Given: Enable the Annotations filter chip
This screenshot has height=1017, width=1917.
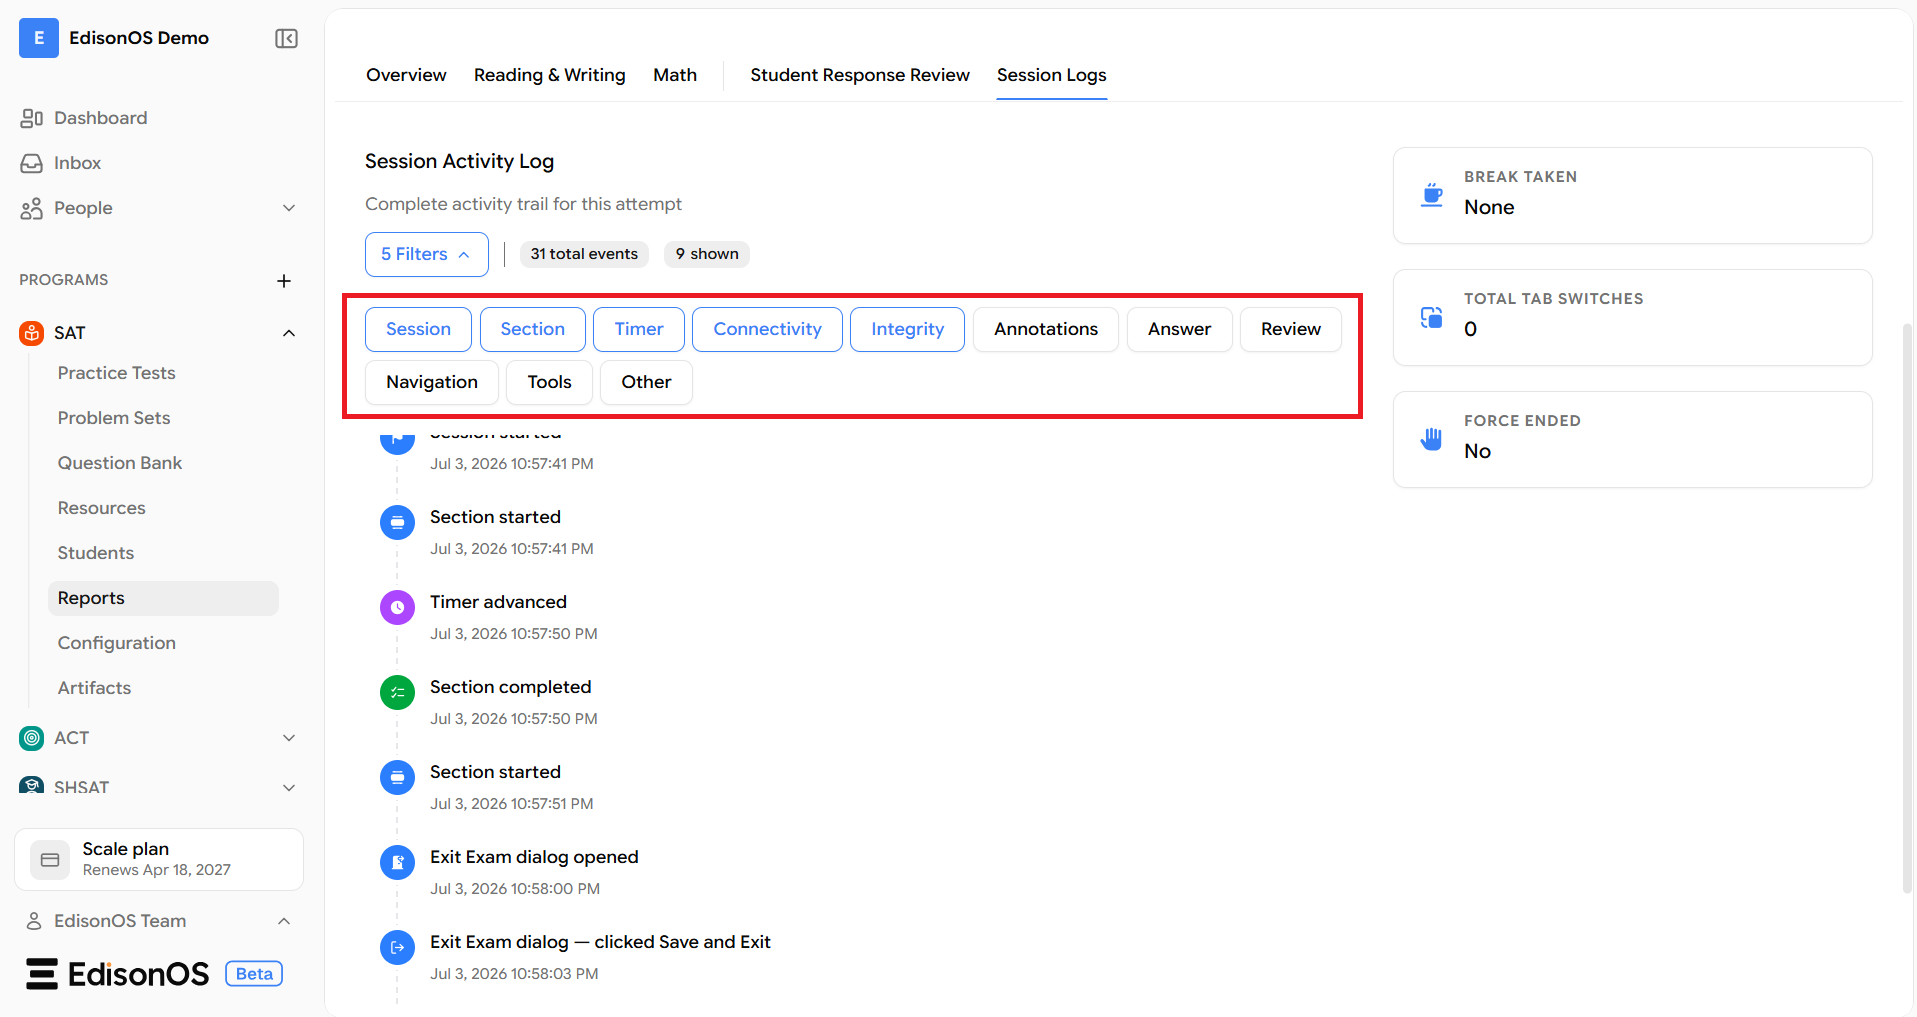Looking at the screenshot, I should tap(1046, 329).
